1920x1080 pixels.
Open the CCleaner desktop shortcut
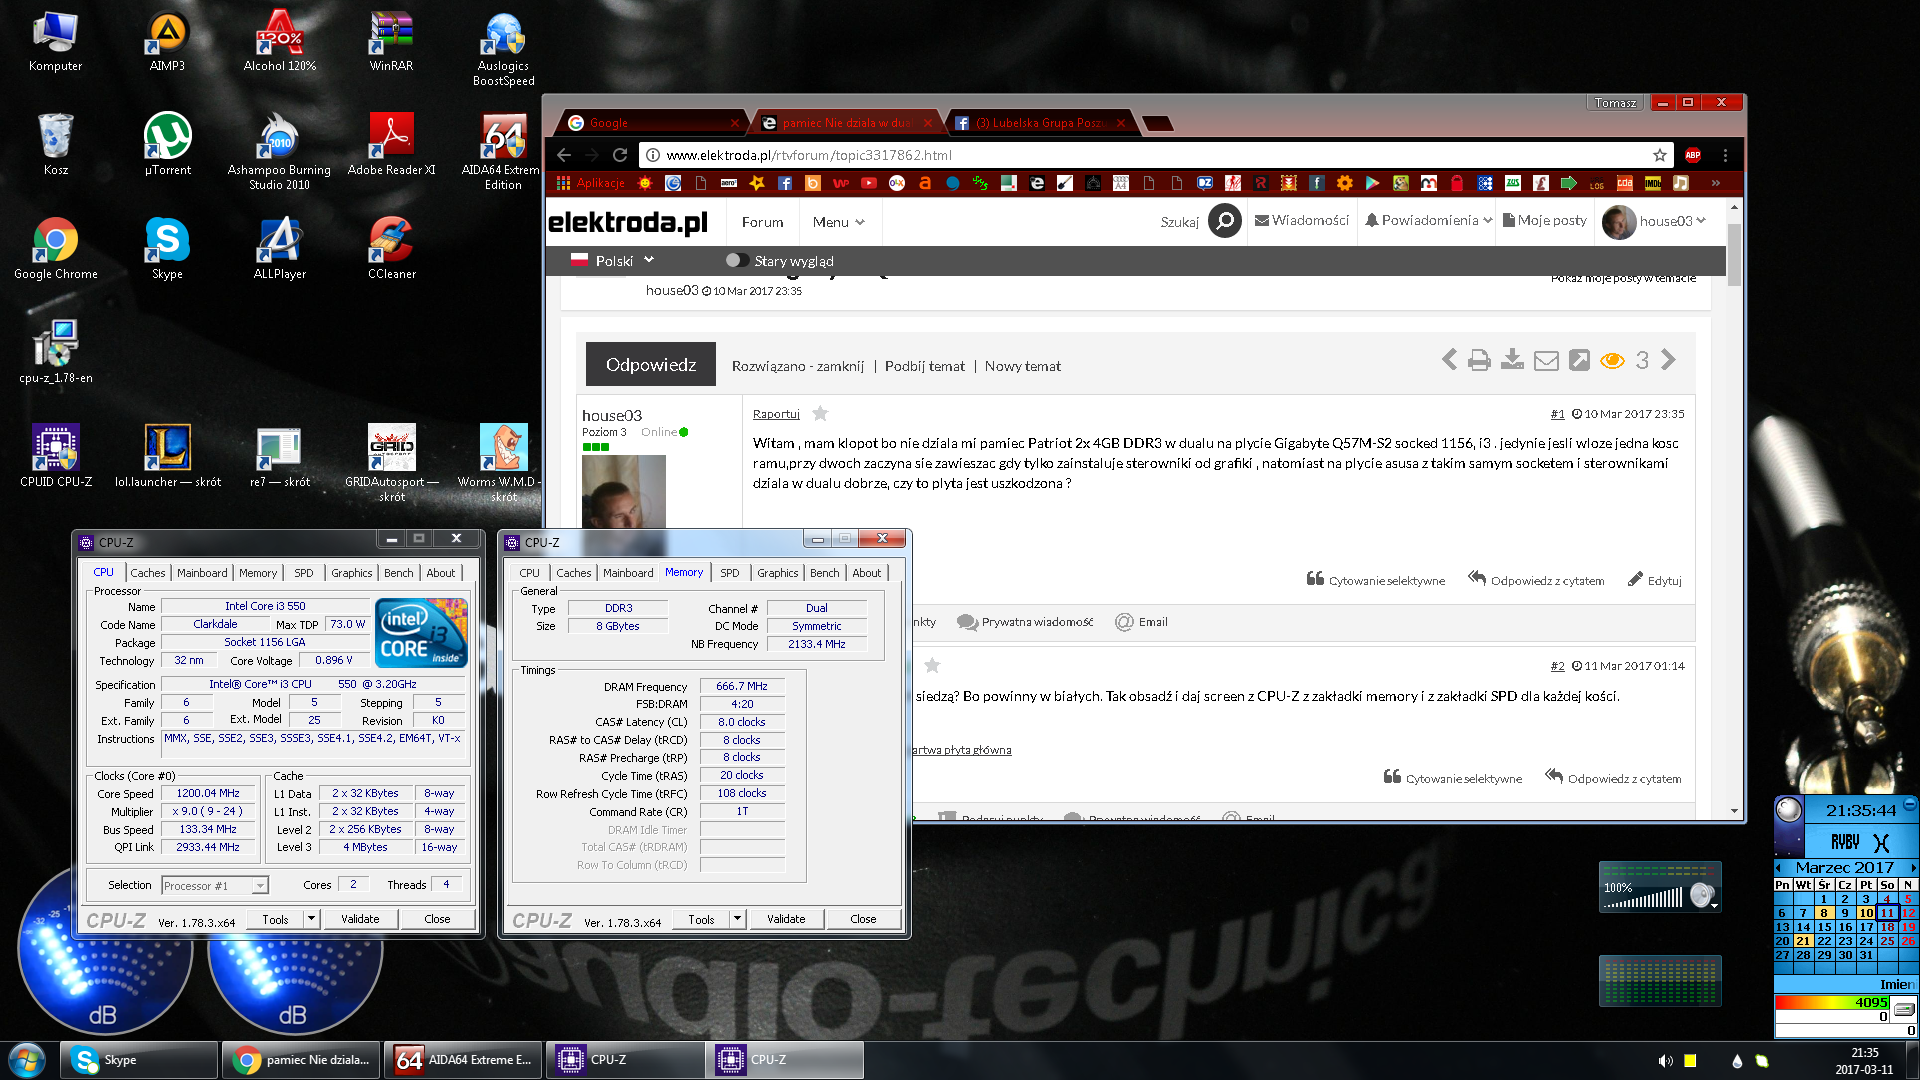pos(392,250)
